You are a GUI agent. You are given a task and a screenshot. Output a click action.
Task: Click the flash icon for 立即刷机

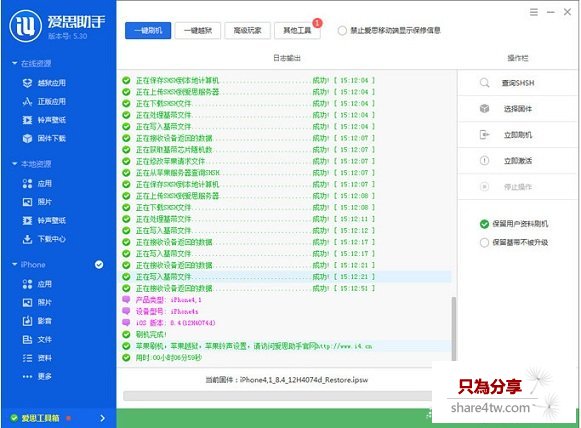tap(485, 135)
